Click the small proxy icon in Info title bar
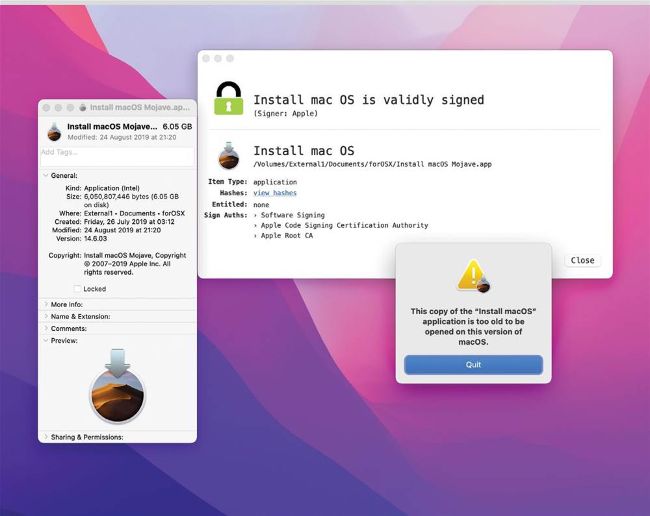This screenshot has height=516, width=650. (83, 107)
